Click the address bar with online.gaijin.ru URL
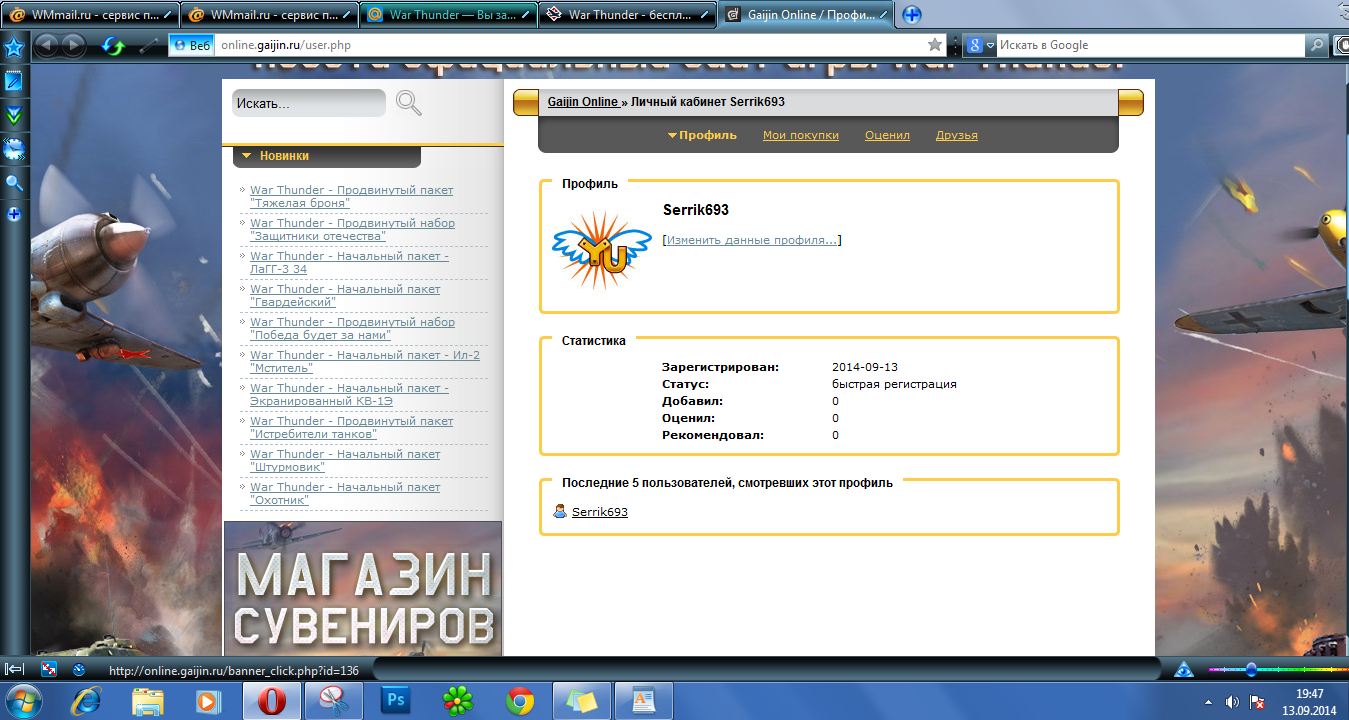The width and height of the screenshot is (1349, 720). pos(570,45)
